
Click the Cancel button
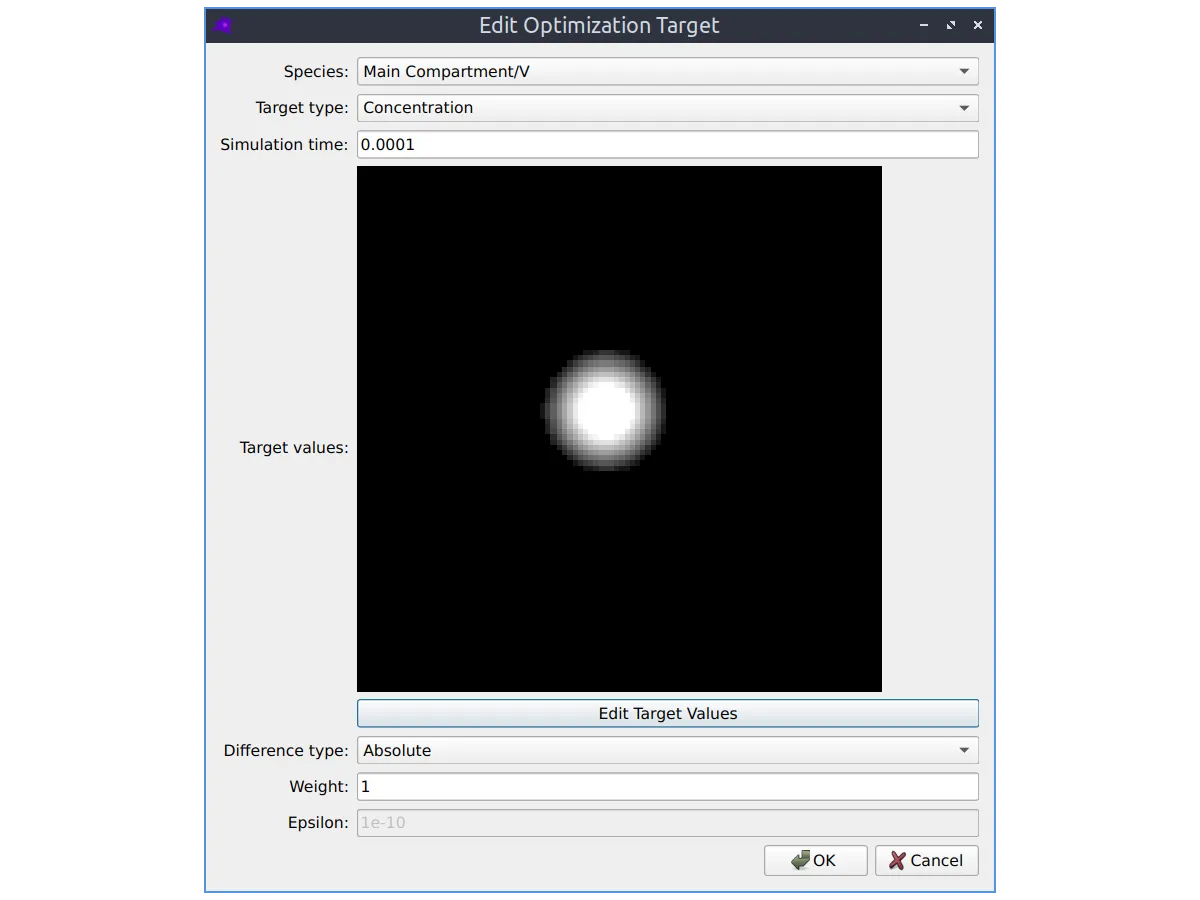[x=926, y=860]
